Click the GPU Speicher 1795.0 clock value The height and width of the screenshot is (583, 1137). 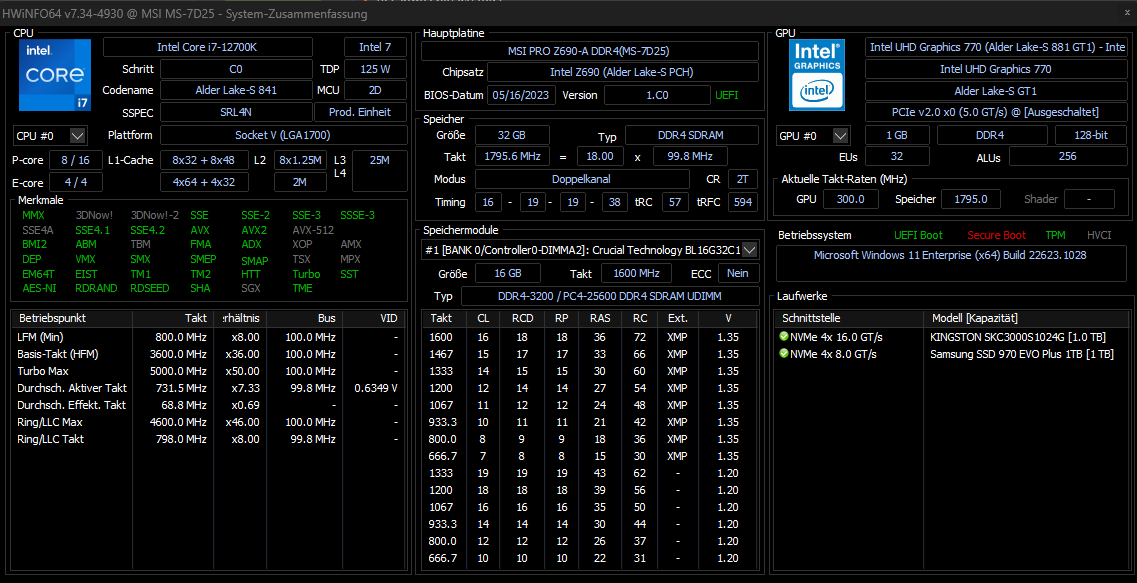[972, 199]
